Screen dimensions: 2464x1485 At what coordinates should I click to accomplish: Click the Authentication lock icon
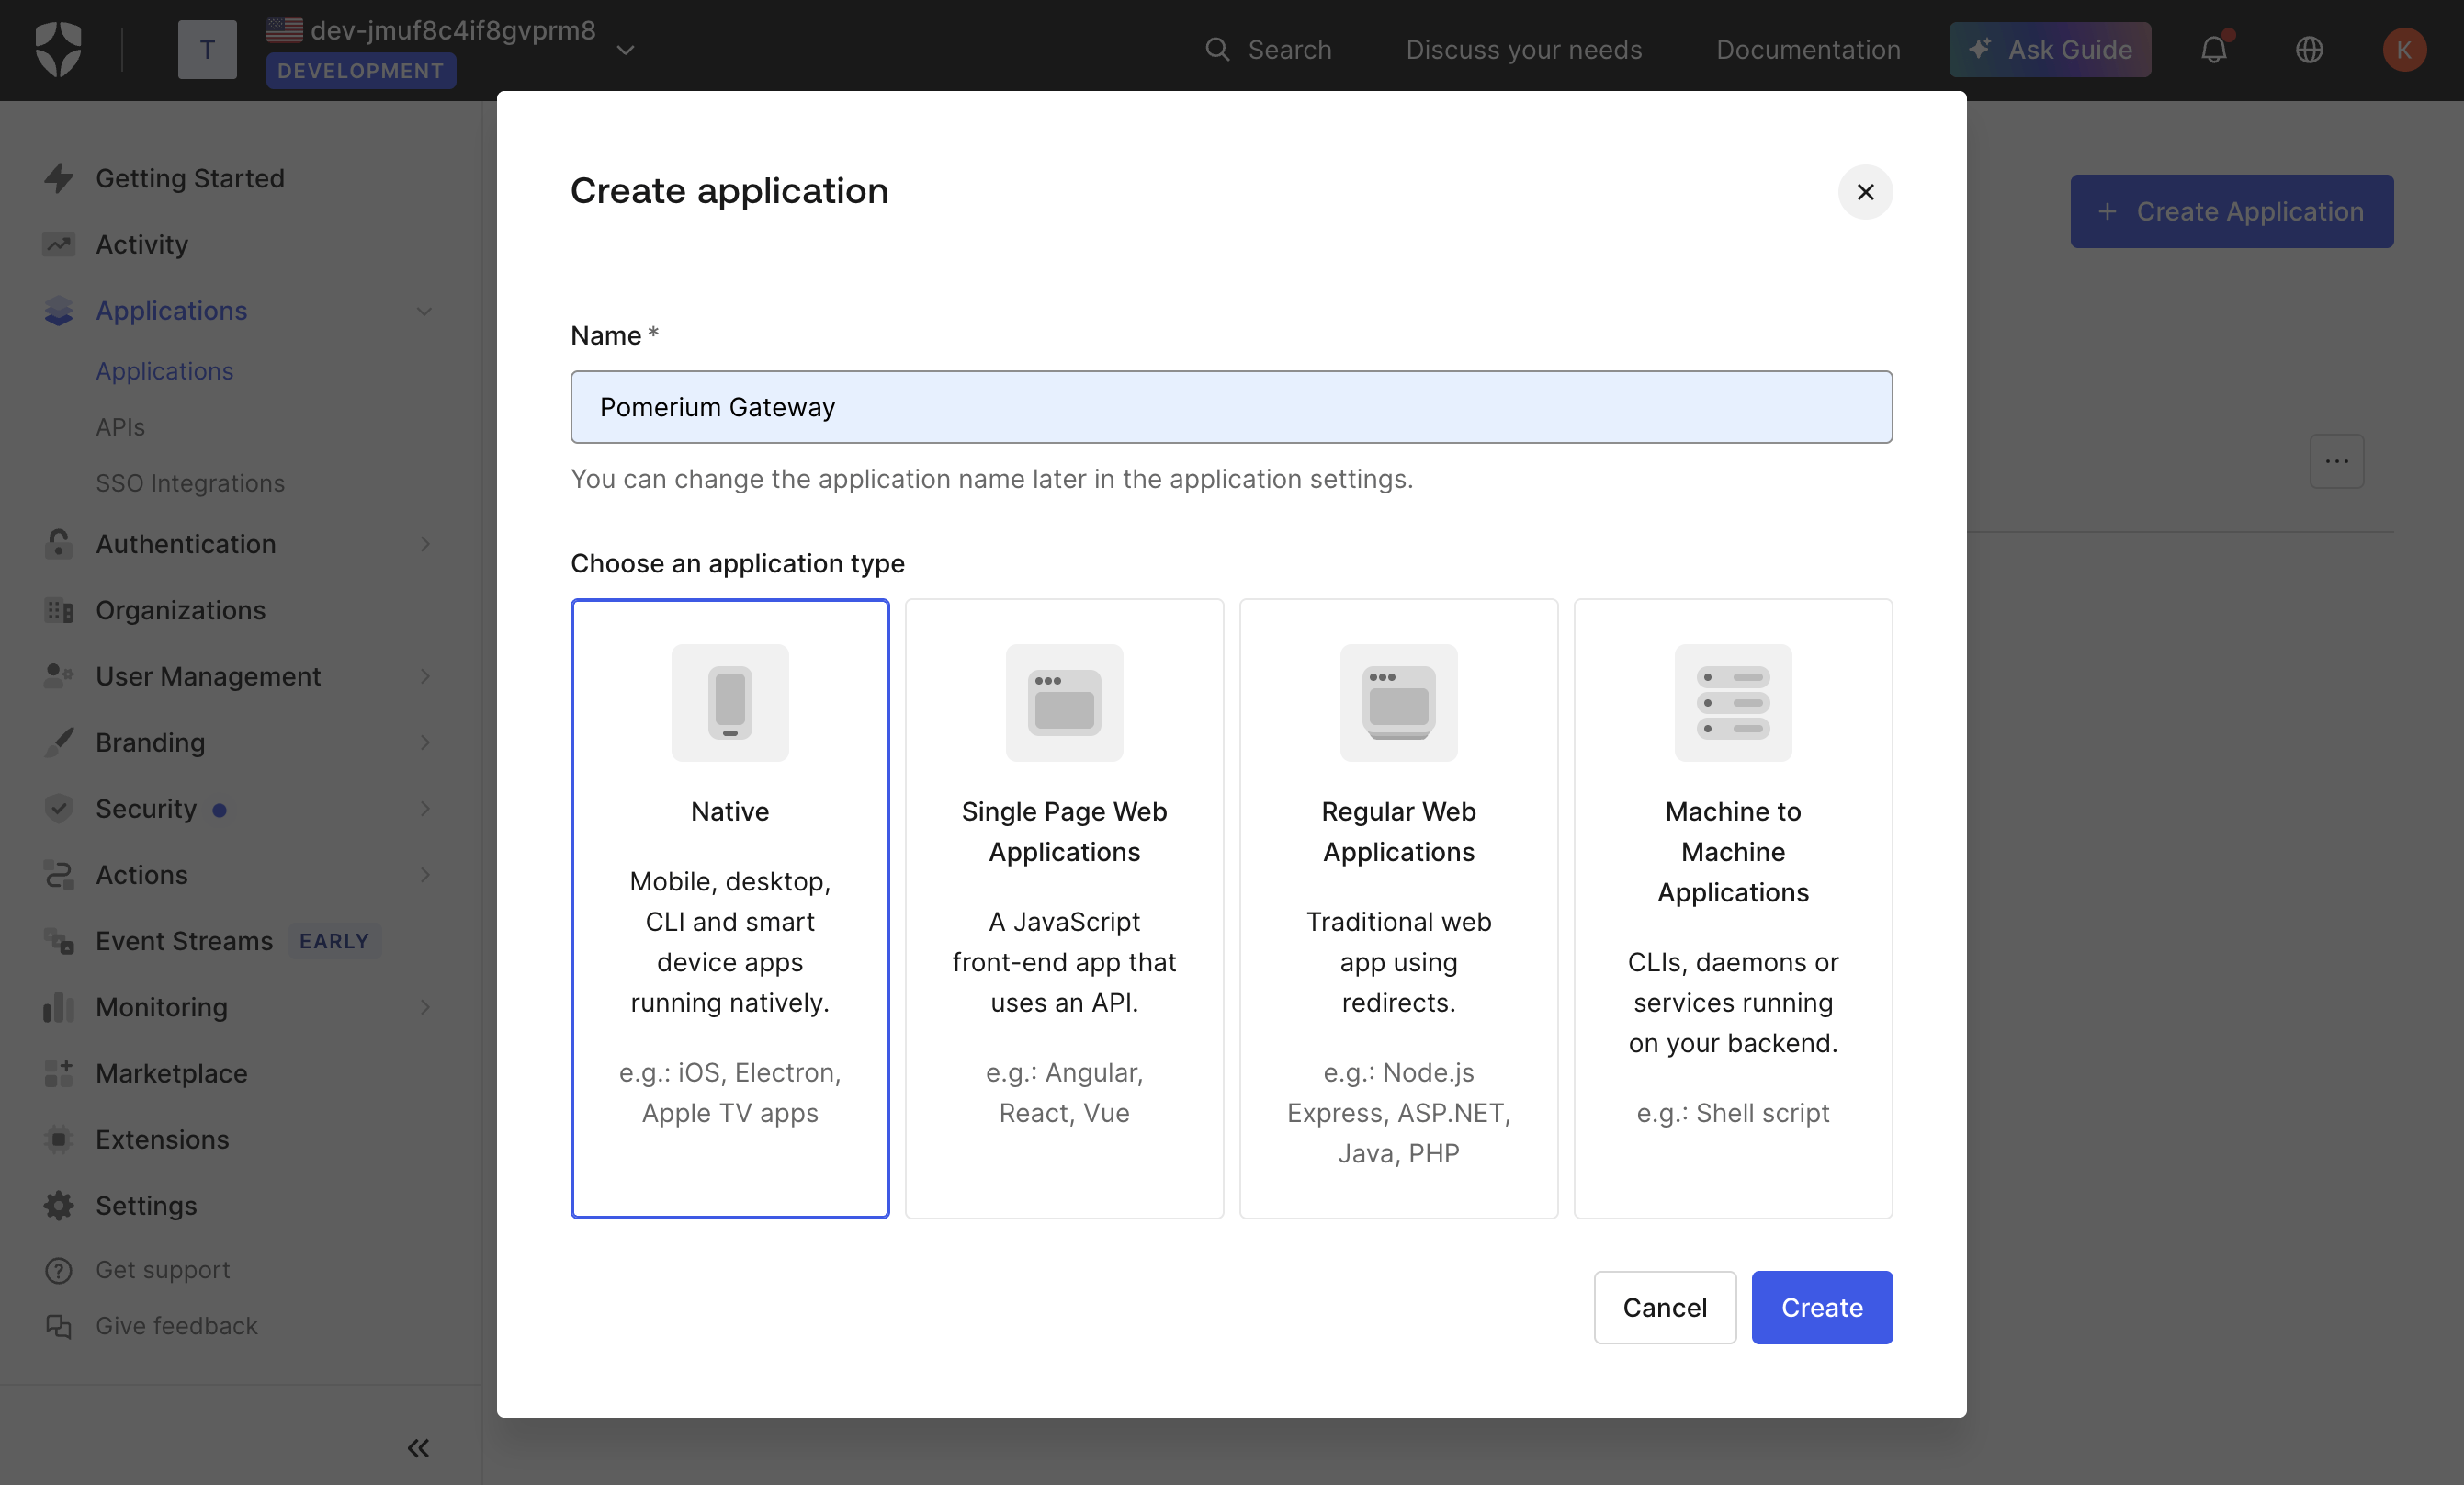pyautogui.click(x=58, y=544)
